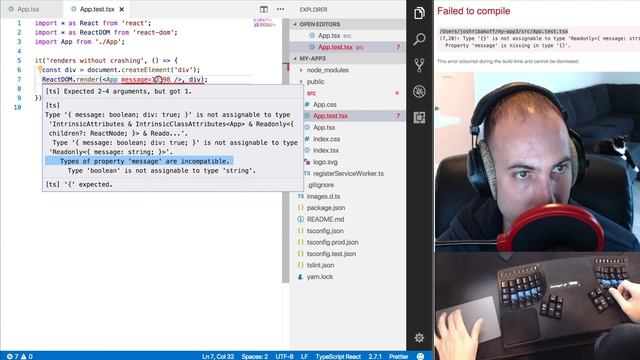Click the error file path in browser overlay
This screenshot has width=640, height=360.
pyautogui.click(x=504, y=31)
